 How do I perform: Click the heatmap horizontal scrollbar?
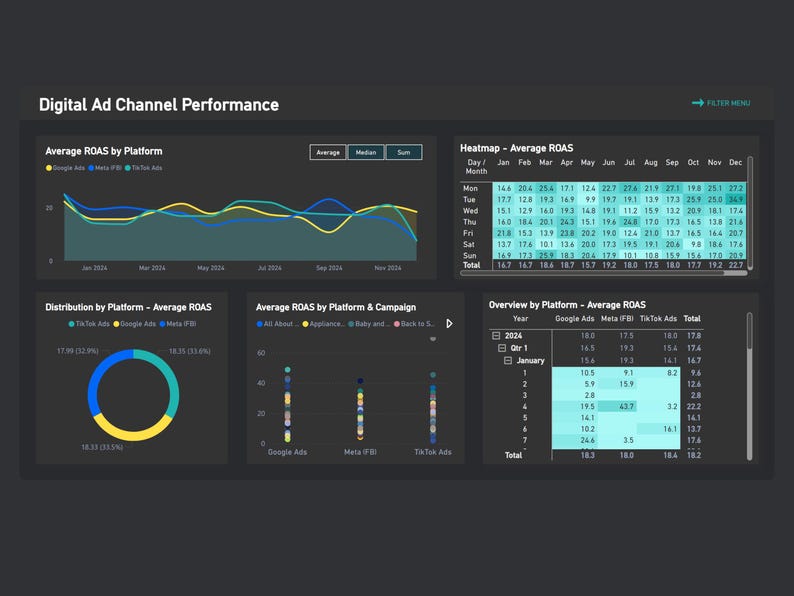(604, 273)
